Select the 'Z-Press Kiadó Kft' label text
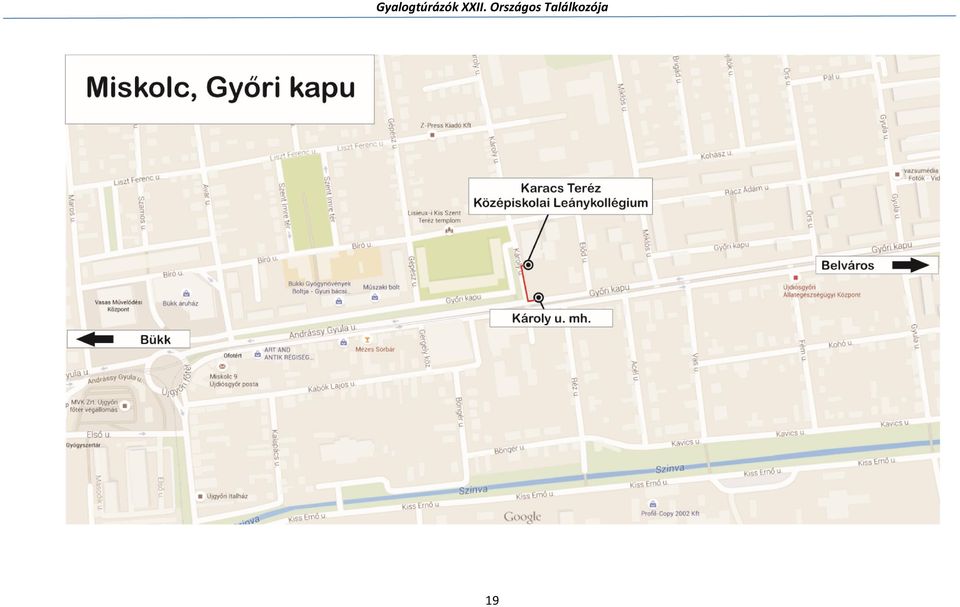The image size is (960, 607). tap(446, 125)
